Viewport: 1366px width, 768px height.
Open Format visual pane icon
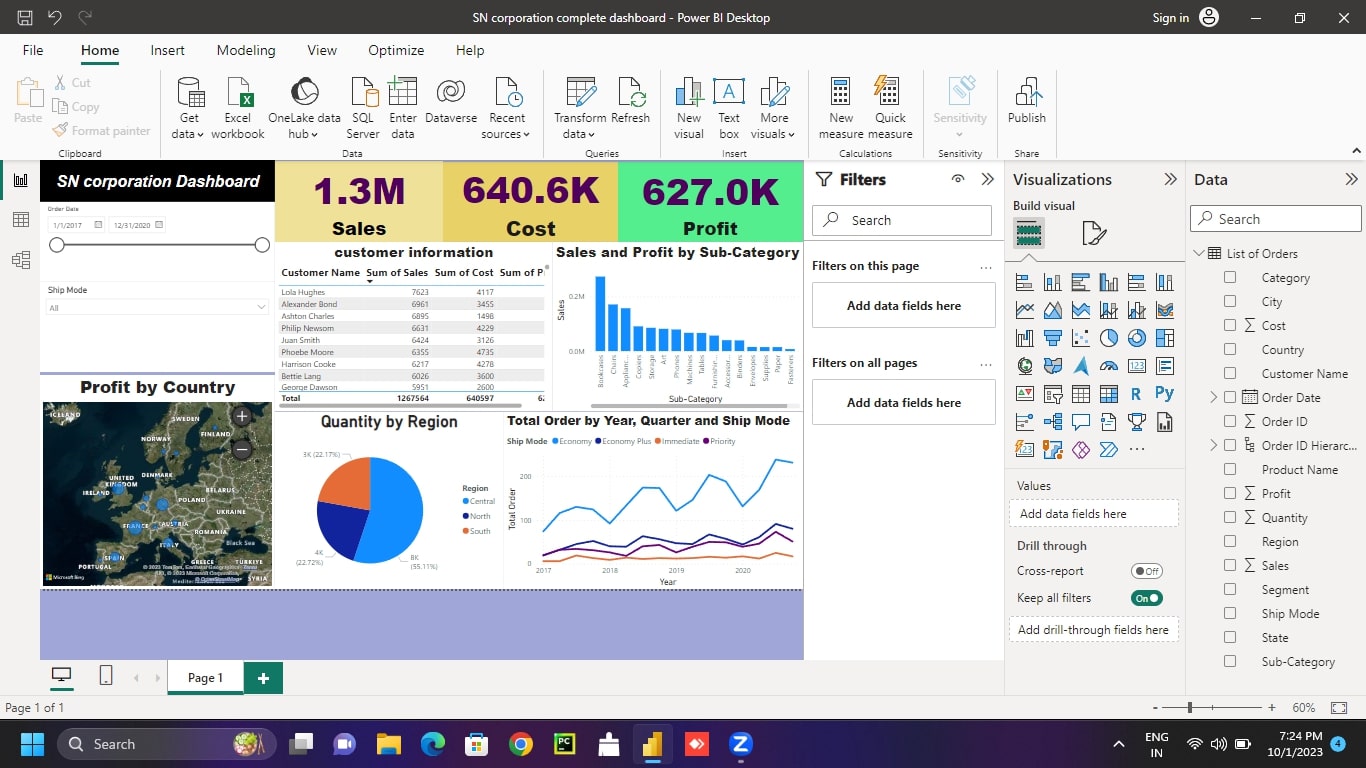coord(1094,234)
